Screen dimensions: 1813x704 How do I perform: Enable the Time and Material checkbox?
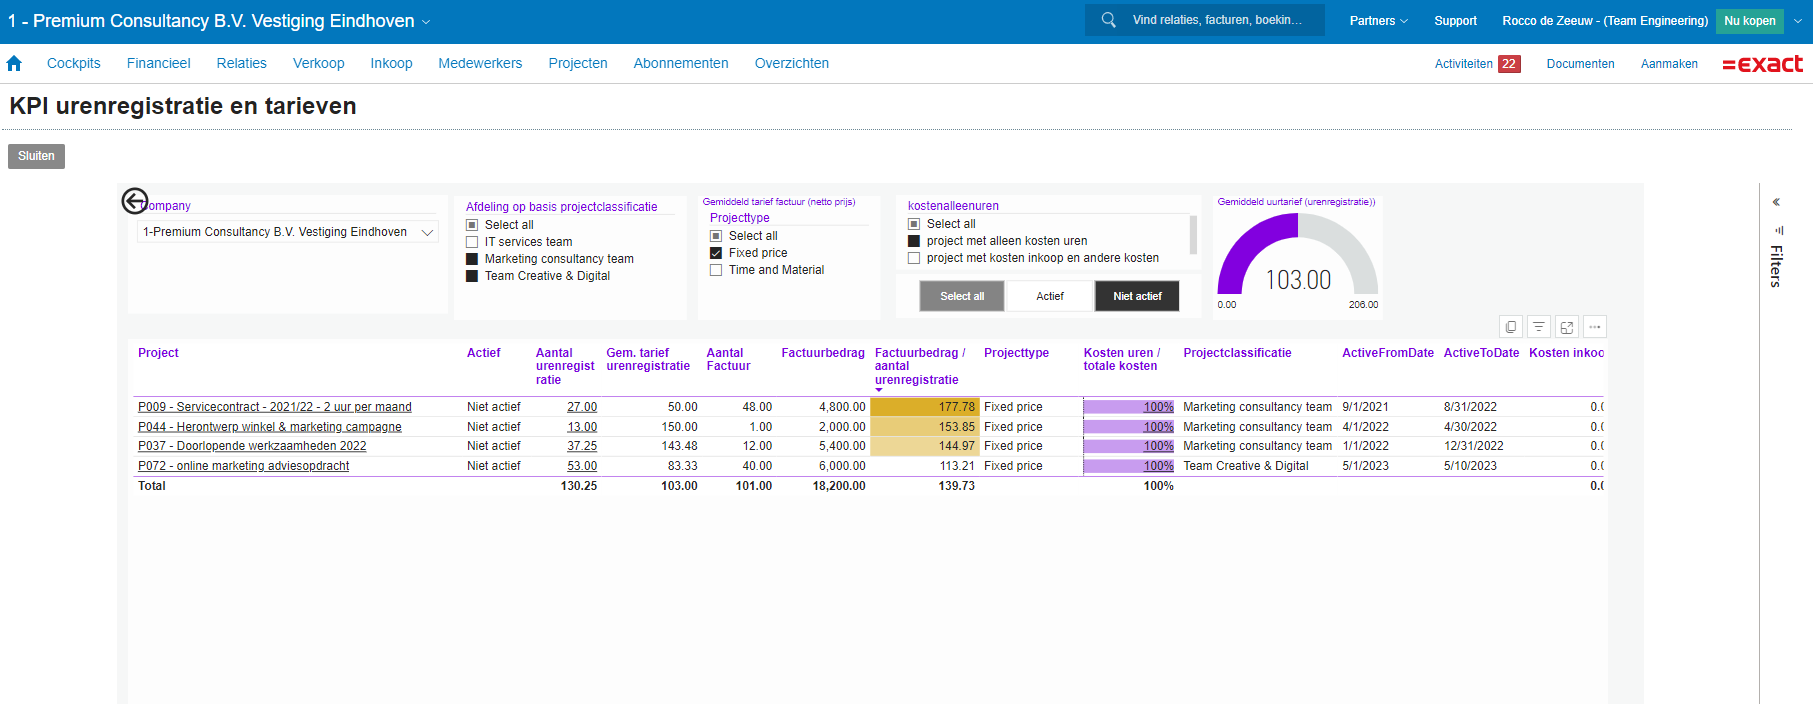click(716, 270)
